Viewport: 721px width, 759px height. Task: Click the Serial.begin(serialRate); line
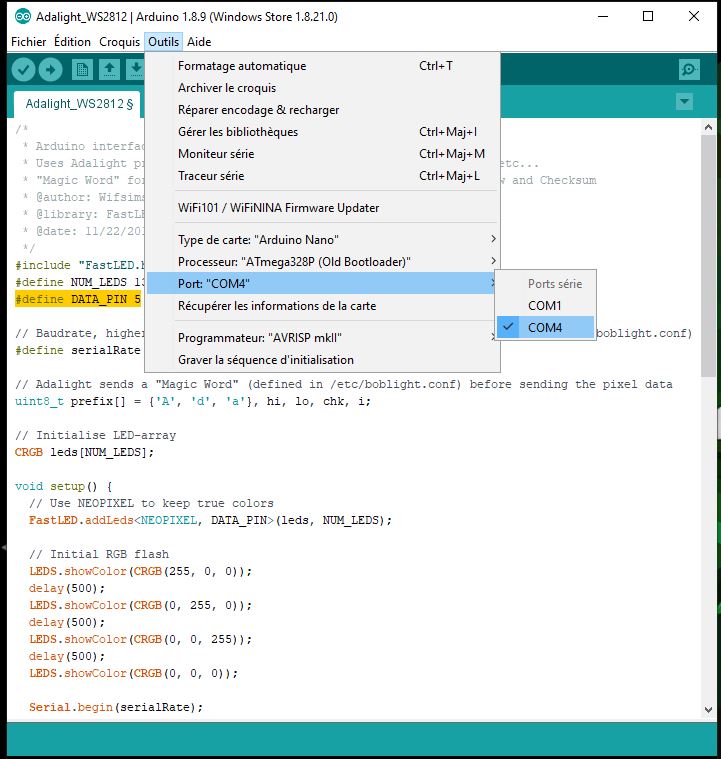(116, 707)
